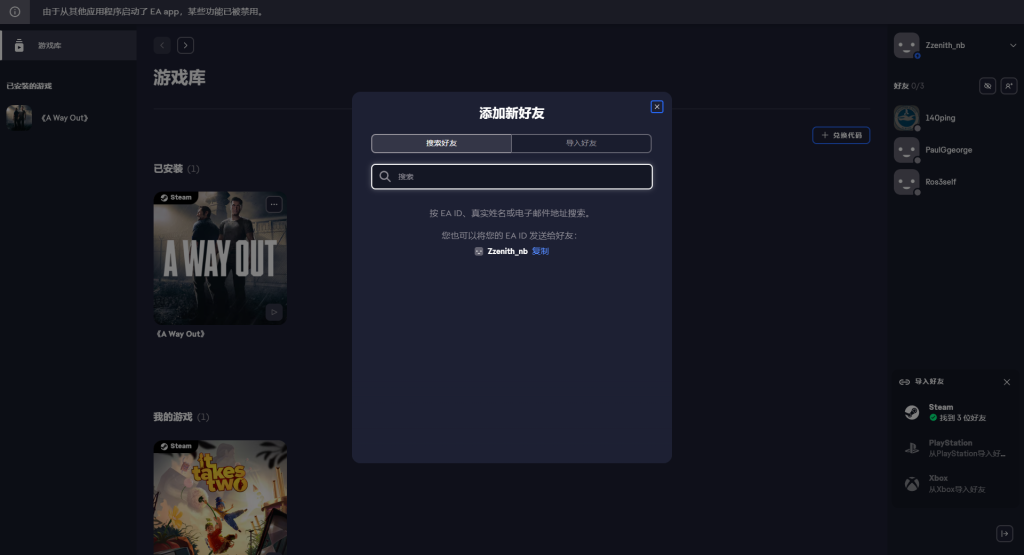This screenshot has width=1024, height=555.
Task: Close the 添加新好友 dialog
Action: [657, 107]
